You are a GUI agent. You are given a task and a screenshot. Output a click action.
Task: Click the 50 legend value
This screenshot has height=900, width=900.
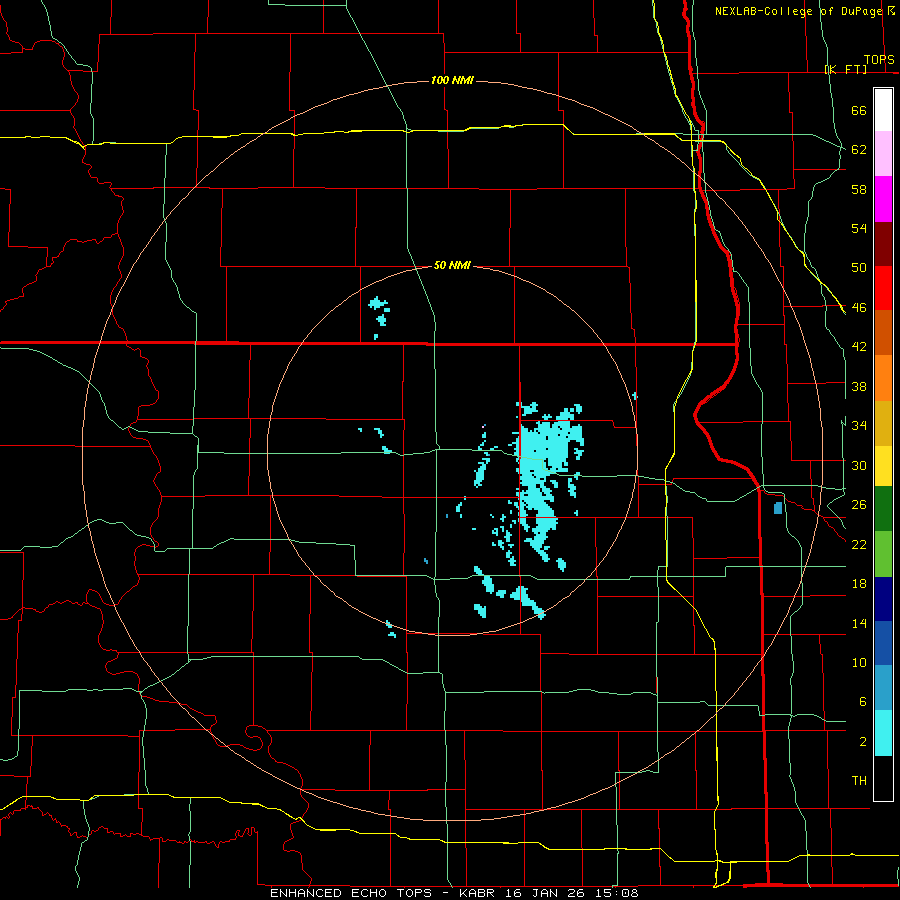point(859,268)
